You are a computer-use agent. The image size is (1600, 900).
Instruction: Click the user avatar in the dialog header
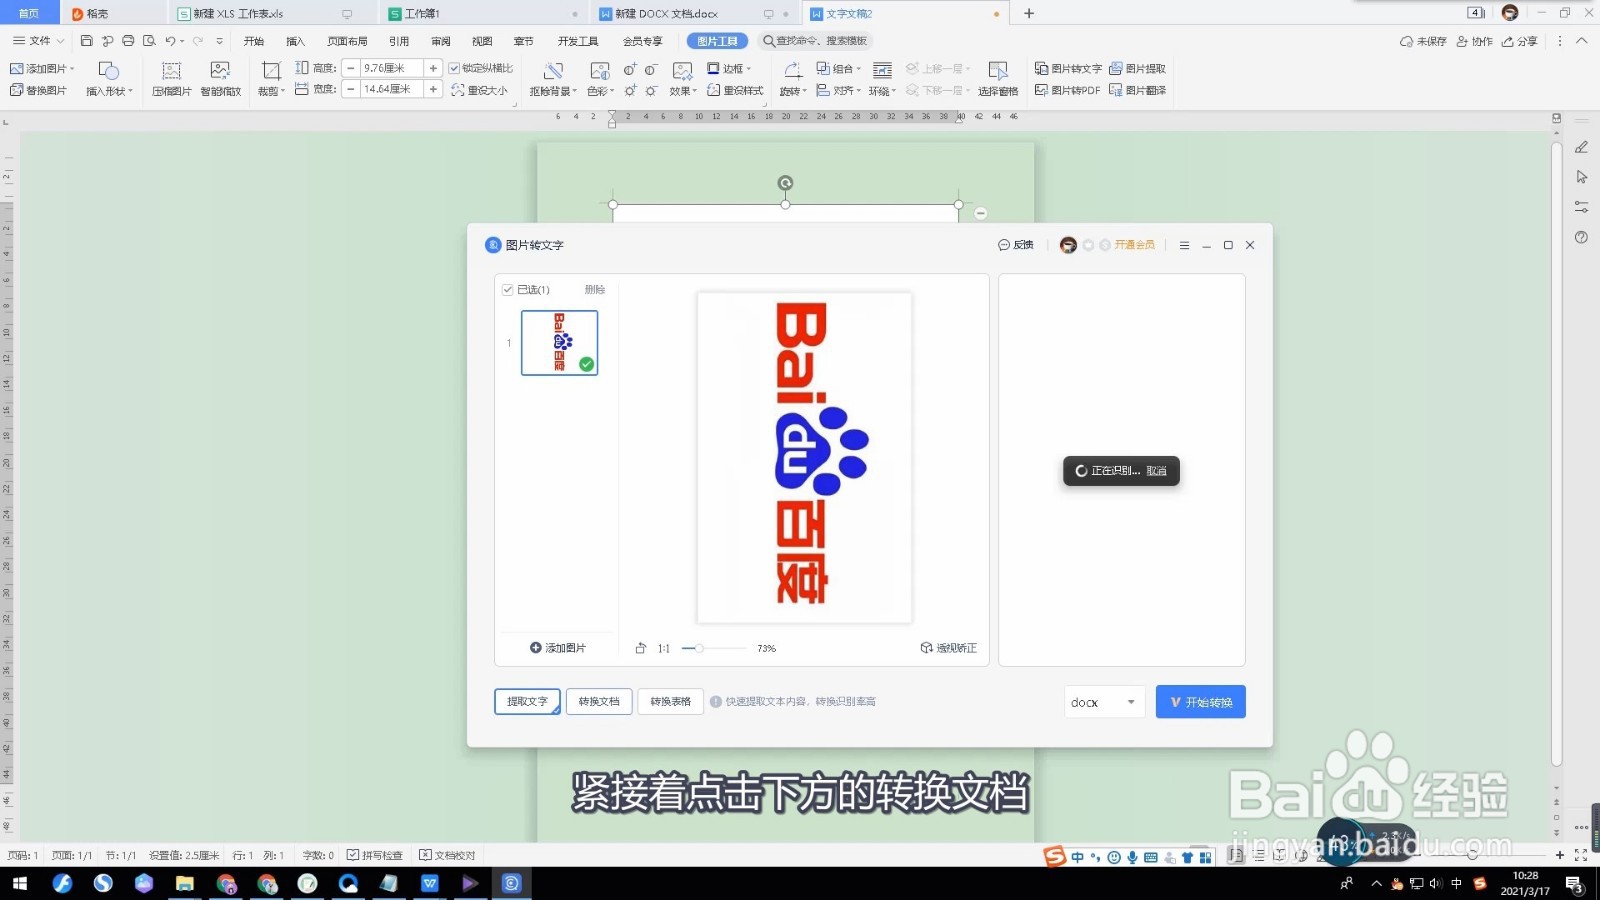click(1068, 245)
